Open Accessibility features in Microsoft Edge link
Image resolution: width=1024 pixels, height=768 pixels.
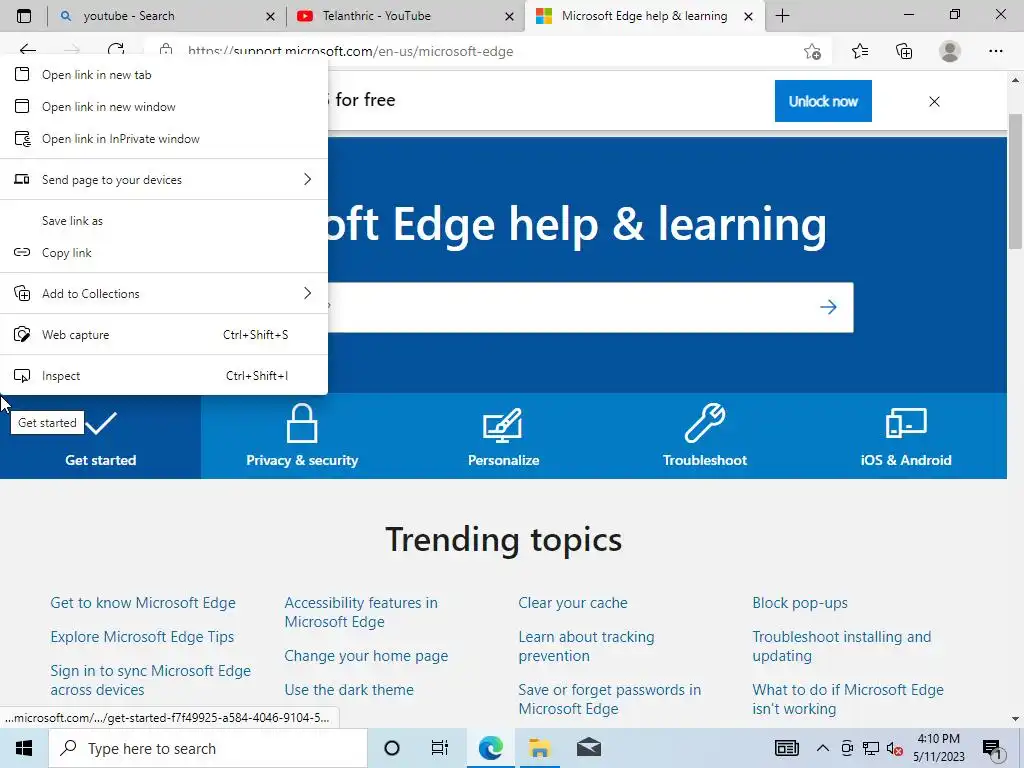(x=361, y=612)
